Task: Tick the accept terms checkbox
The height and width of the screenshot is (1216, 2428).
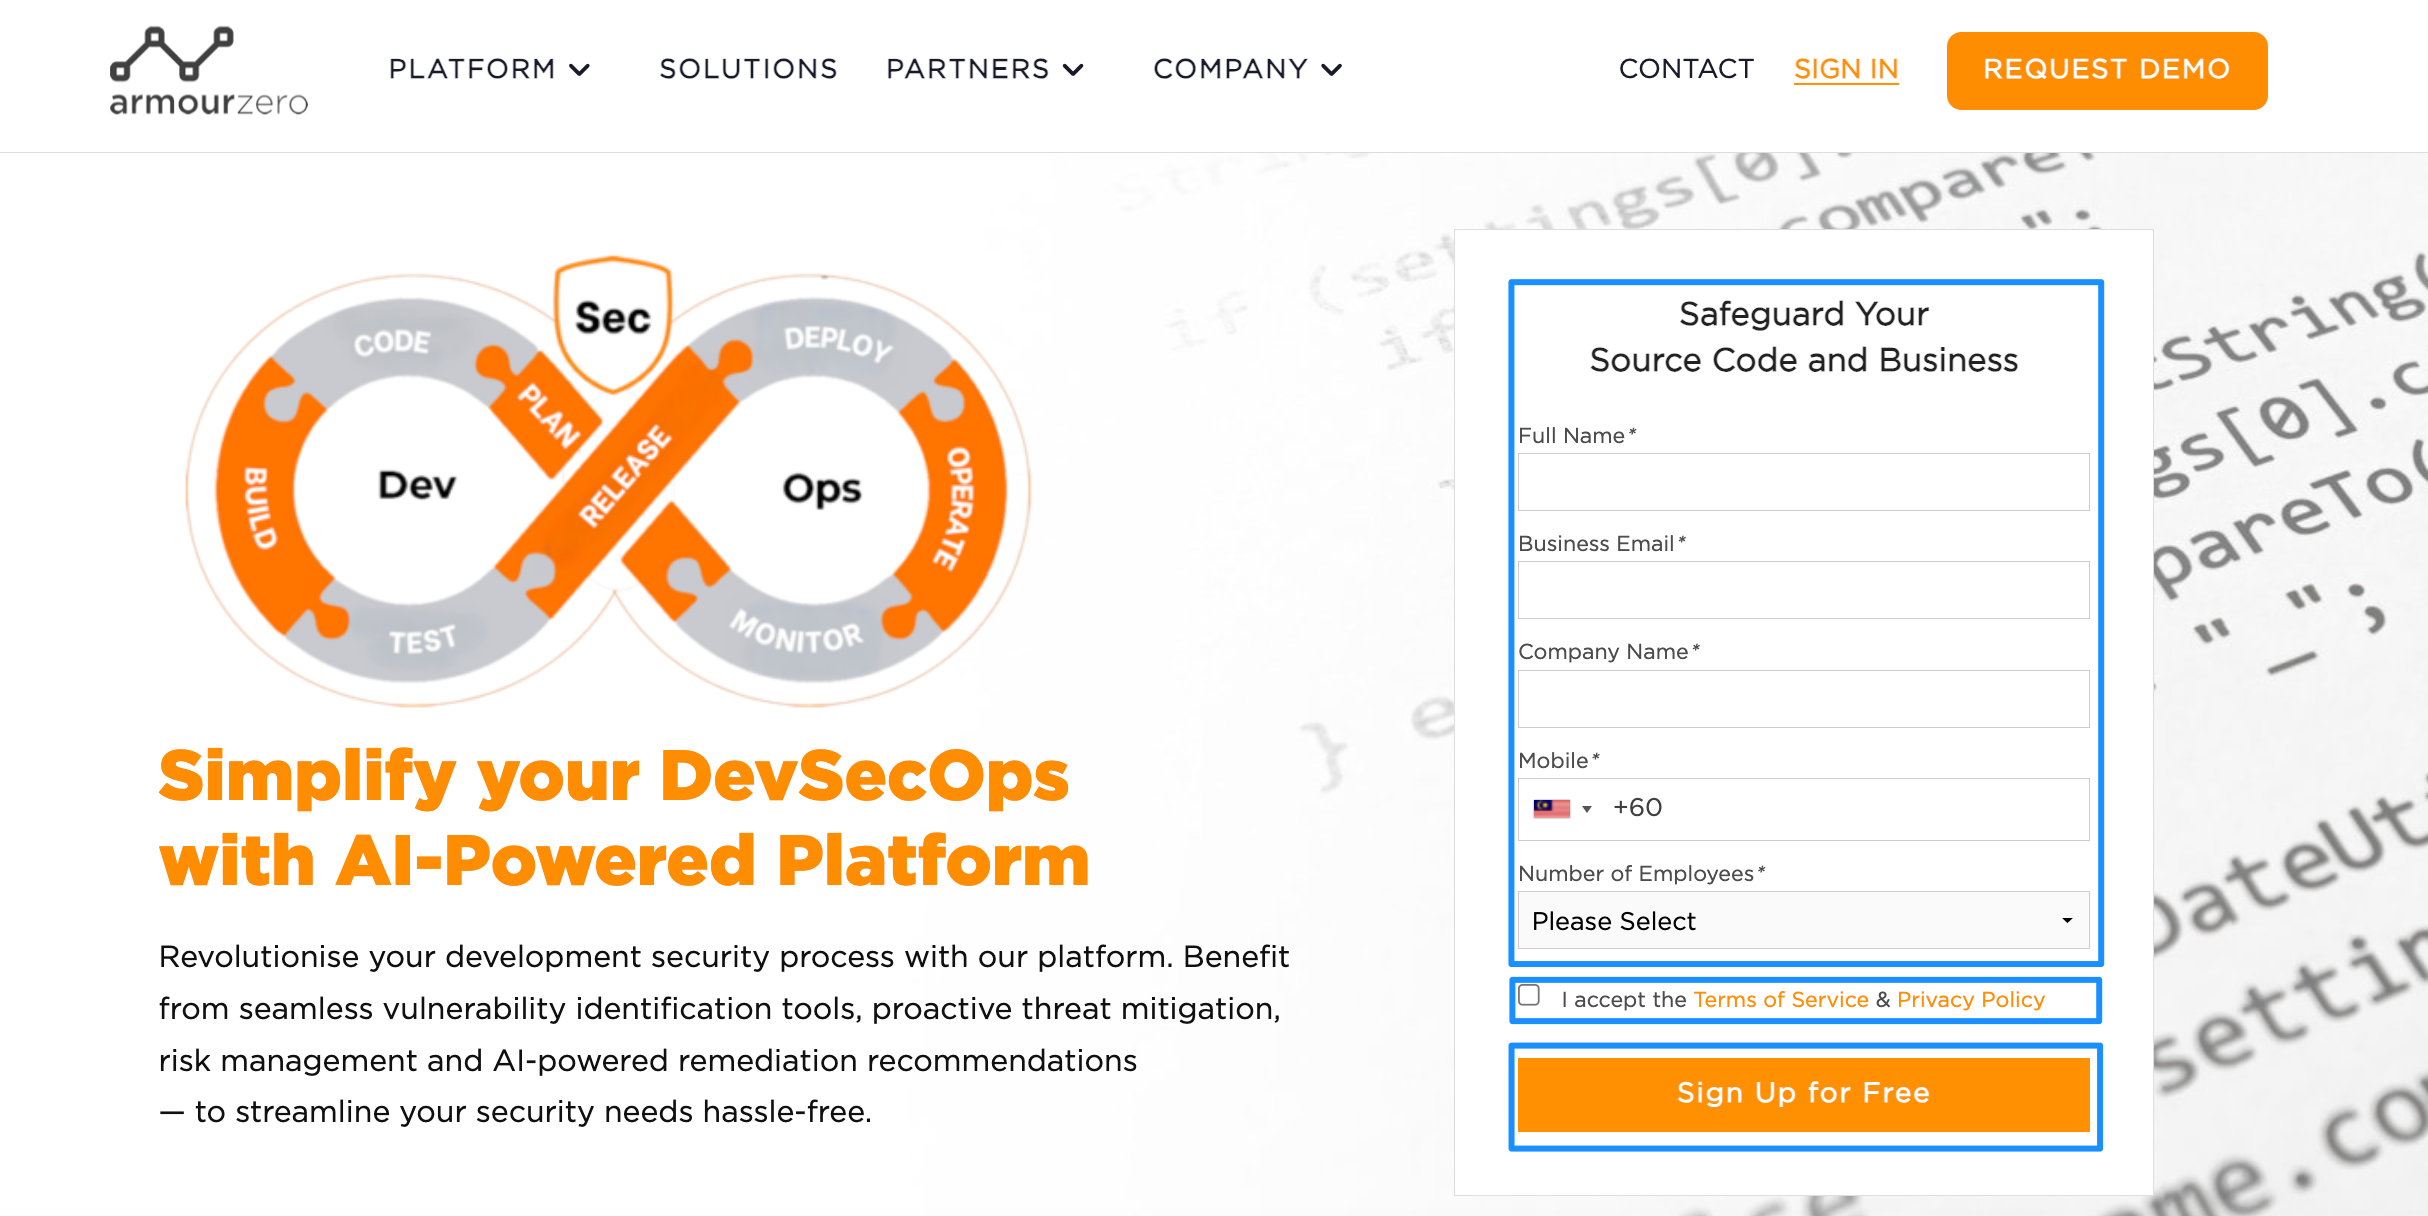Action: pyautogui.click(x=1529, y=995)
